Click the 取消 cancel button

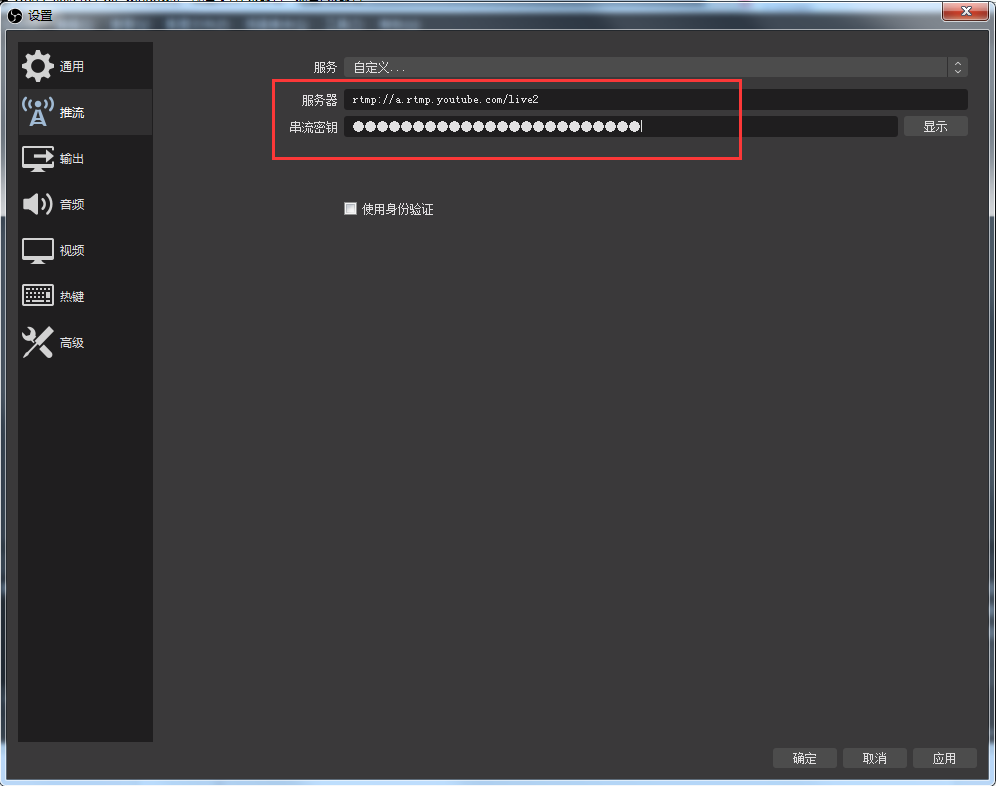pyautogui.click(x=874, y=758)
